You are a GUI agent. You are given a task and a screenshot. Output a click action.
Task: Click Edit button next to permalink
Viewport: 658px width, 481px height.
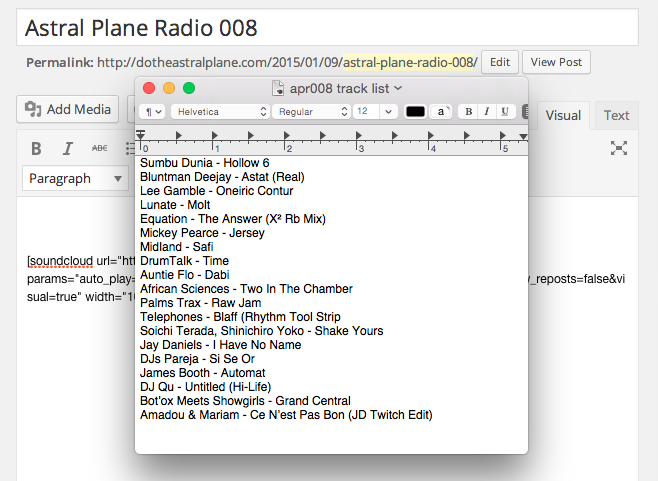click(x=500, y=62)
